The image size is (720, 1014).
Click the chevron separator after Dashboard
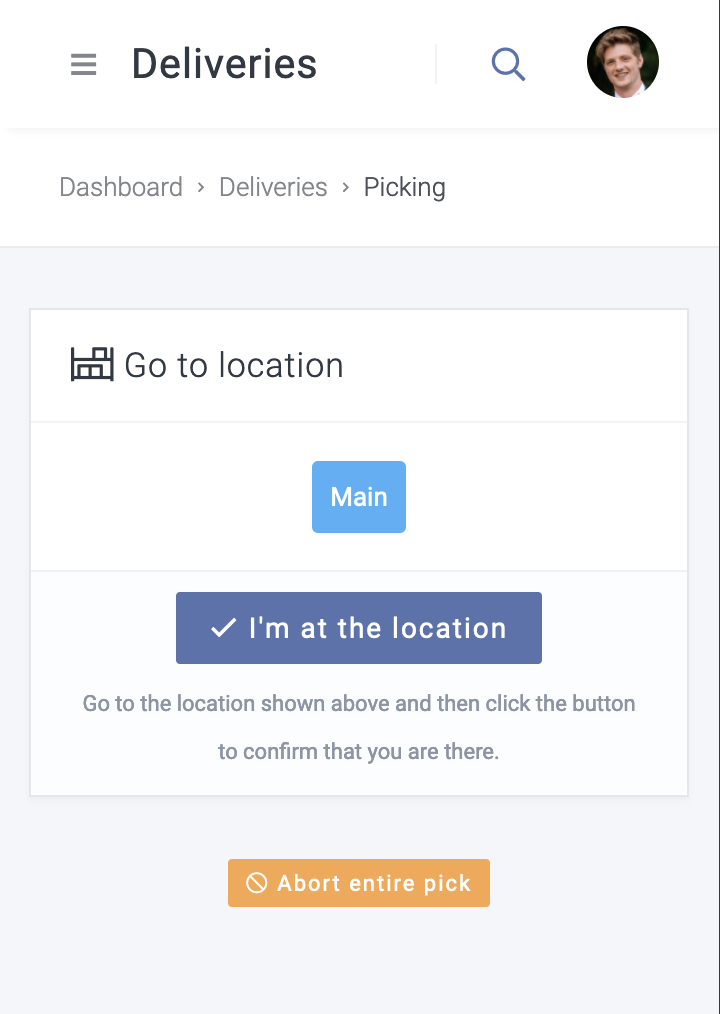[x=201, y=187]
